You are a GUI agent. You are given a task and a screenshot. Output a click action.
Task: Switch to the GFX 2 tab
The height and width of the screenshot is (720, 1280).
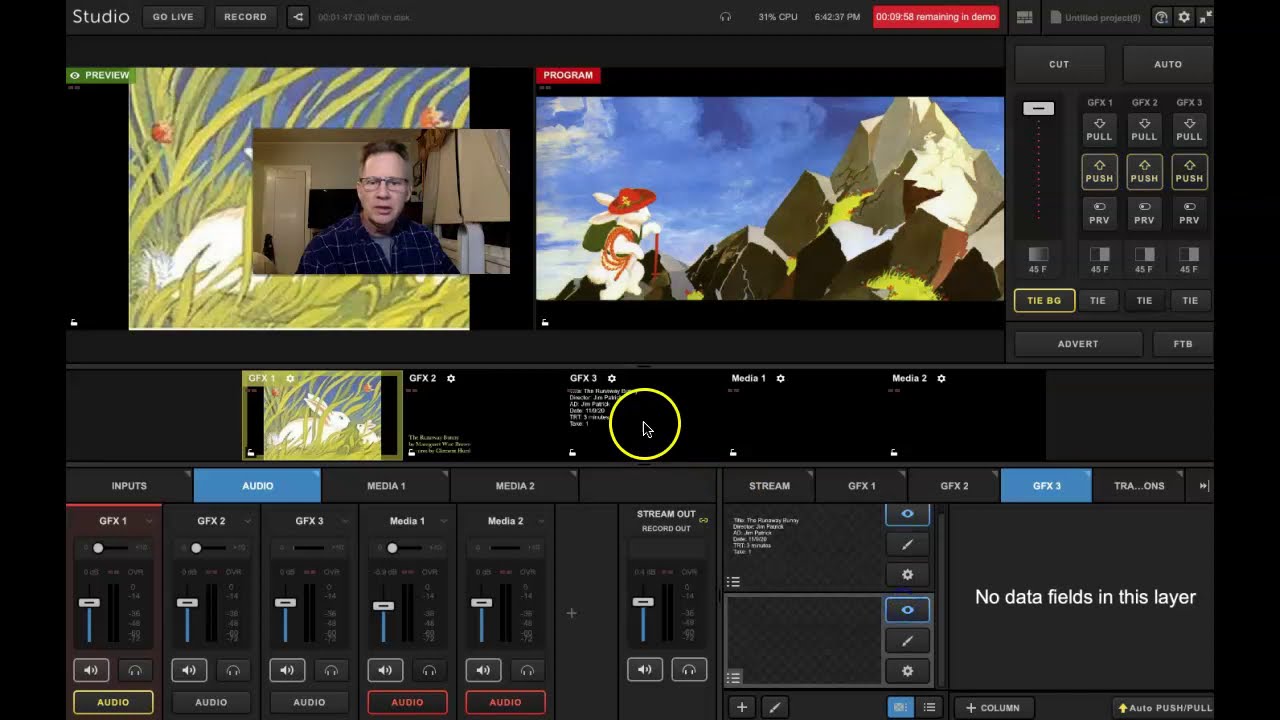coord(954,486)
